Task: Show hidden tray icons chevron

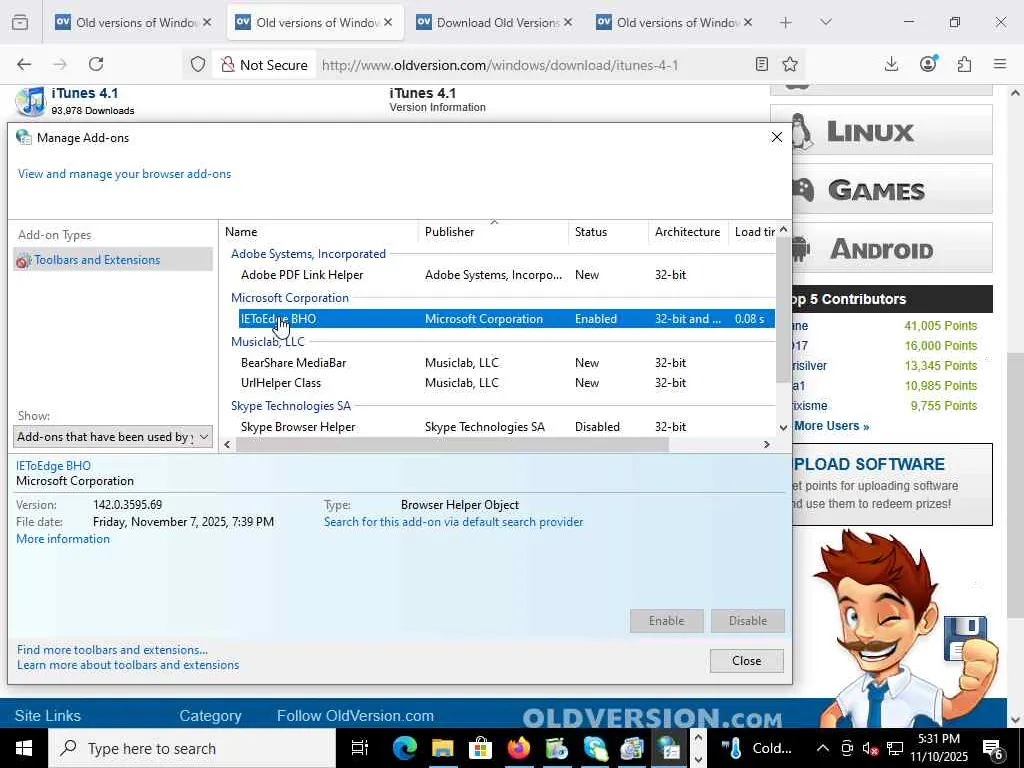Action: [x=823, y=748]
